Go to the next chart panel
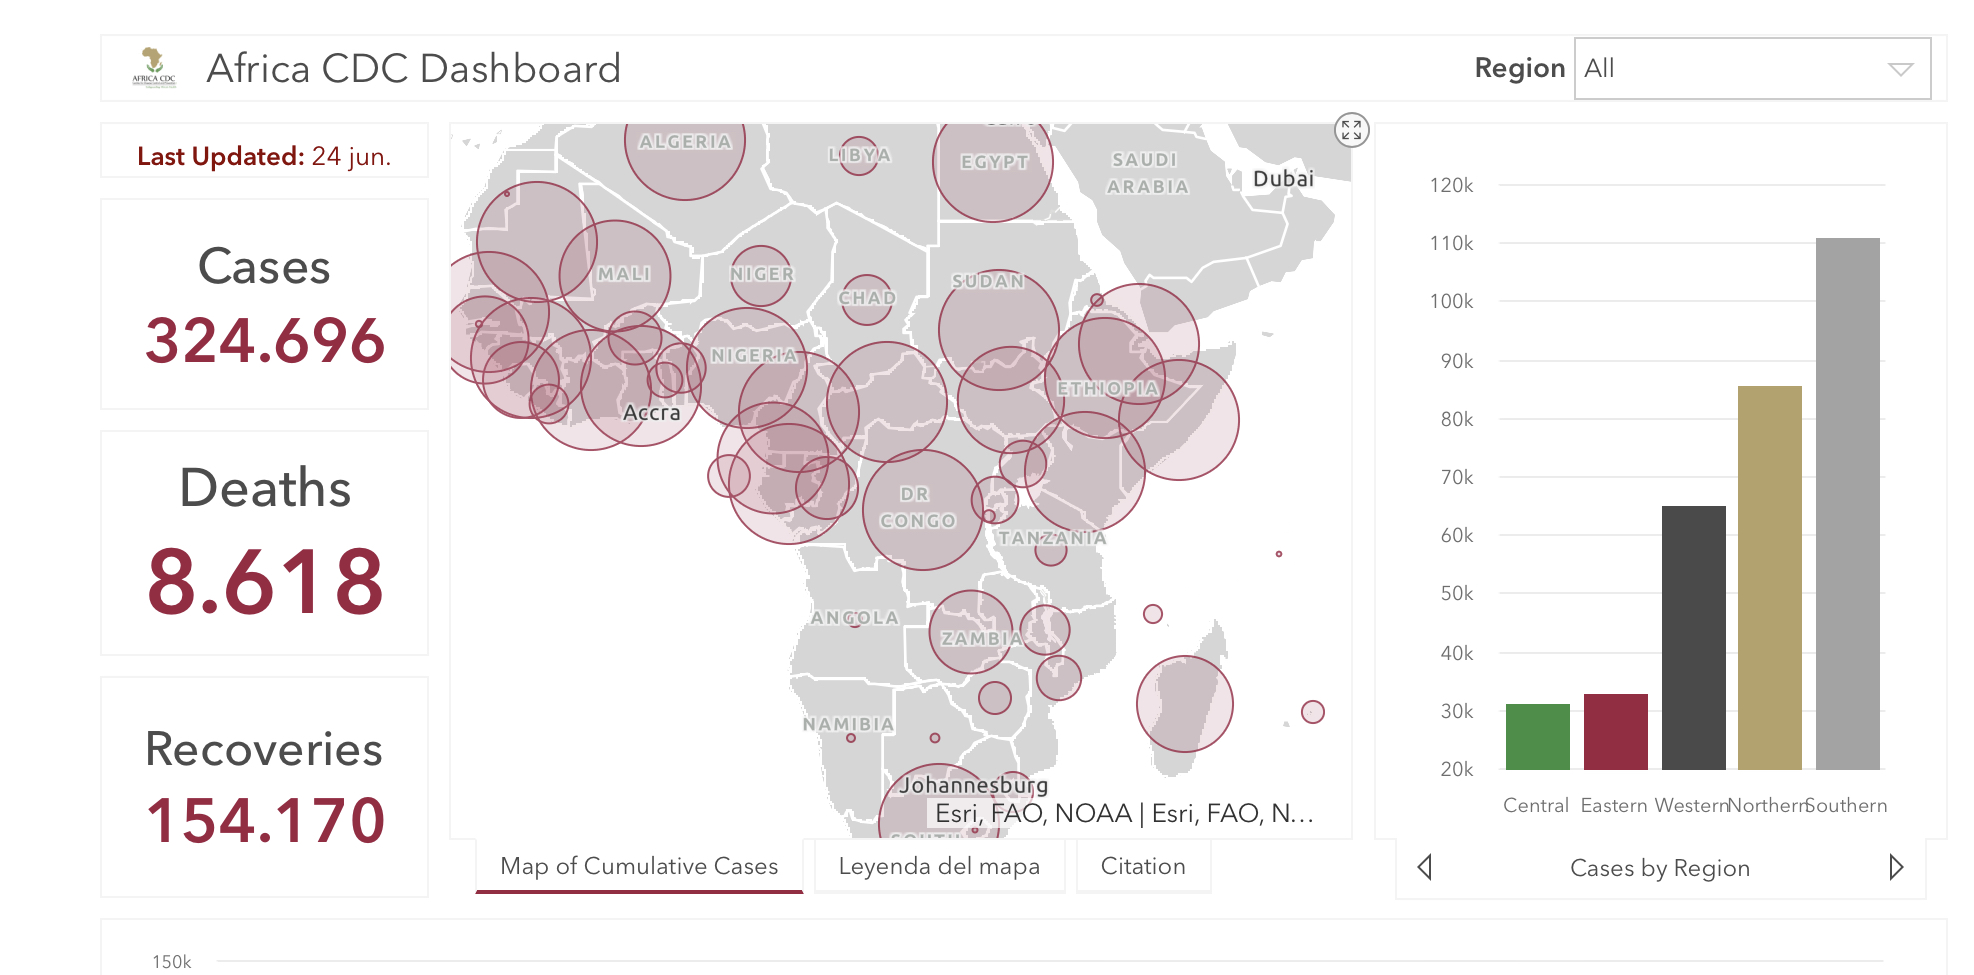This screenshot has height=975, width=1974. click(x=1895, y=867)
